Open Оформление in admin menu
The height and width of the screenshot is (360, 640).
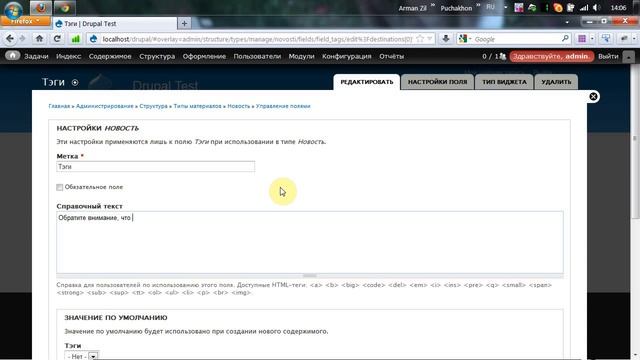click(x=204, y=56)
